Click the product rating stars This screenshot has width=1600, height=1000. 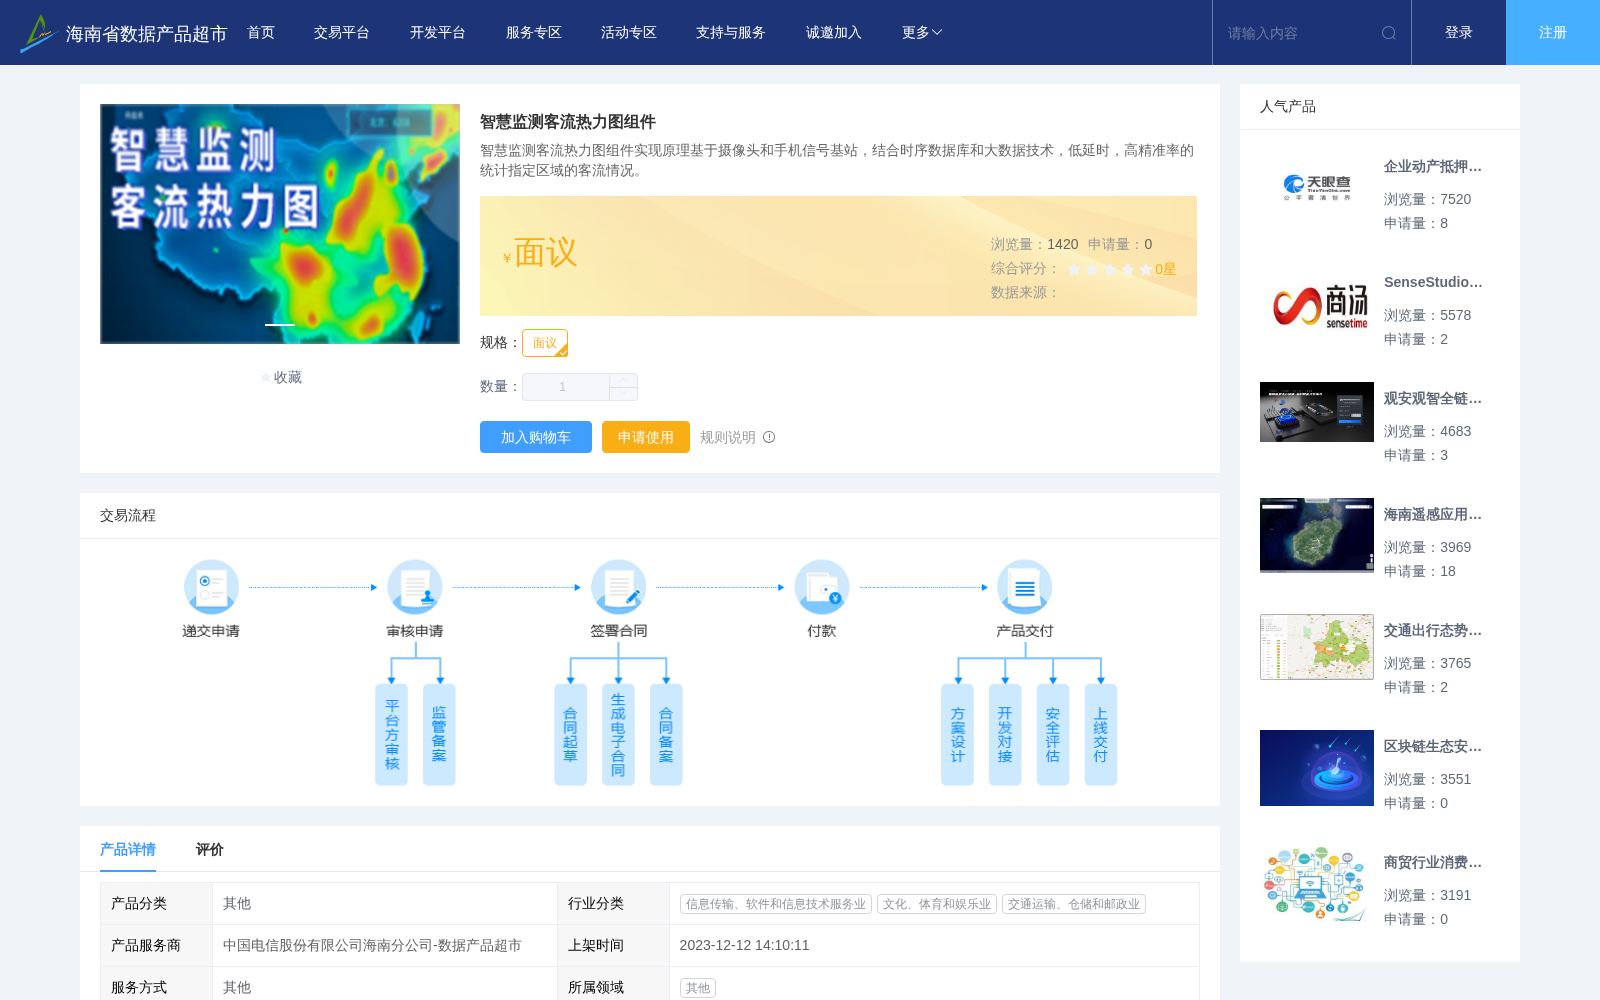[x=1110, y=269]
